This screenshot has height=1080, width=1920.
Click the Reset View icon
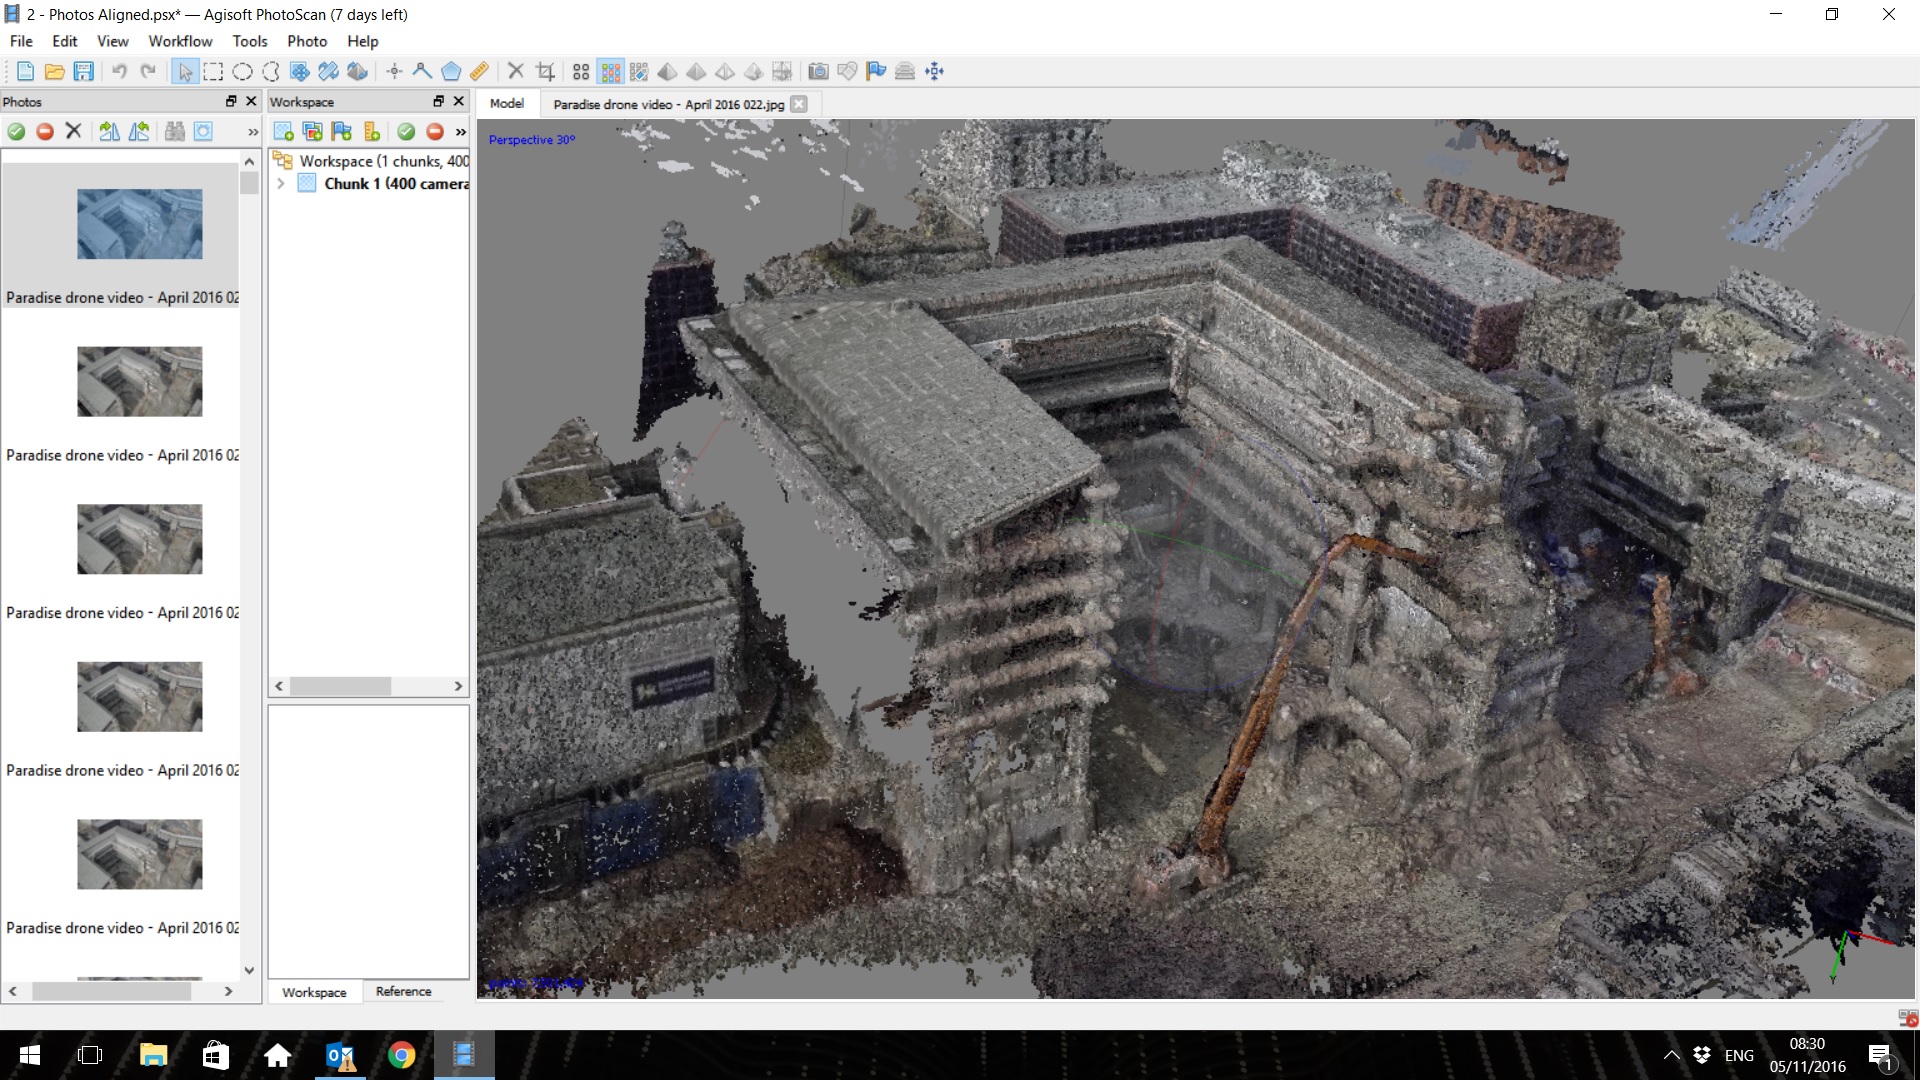(x=934, y=71)
